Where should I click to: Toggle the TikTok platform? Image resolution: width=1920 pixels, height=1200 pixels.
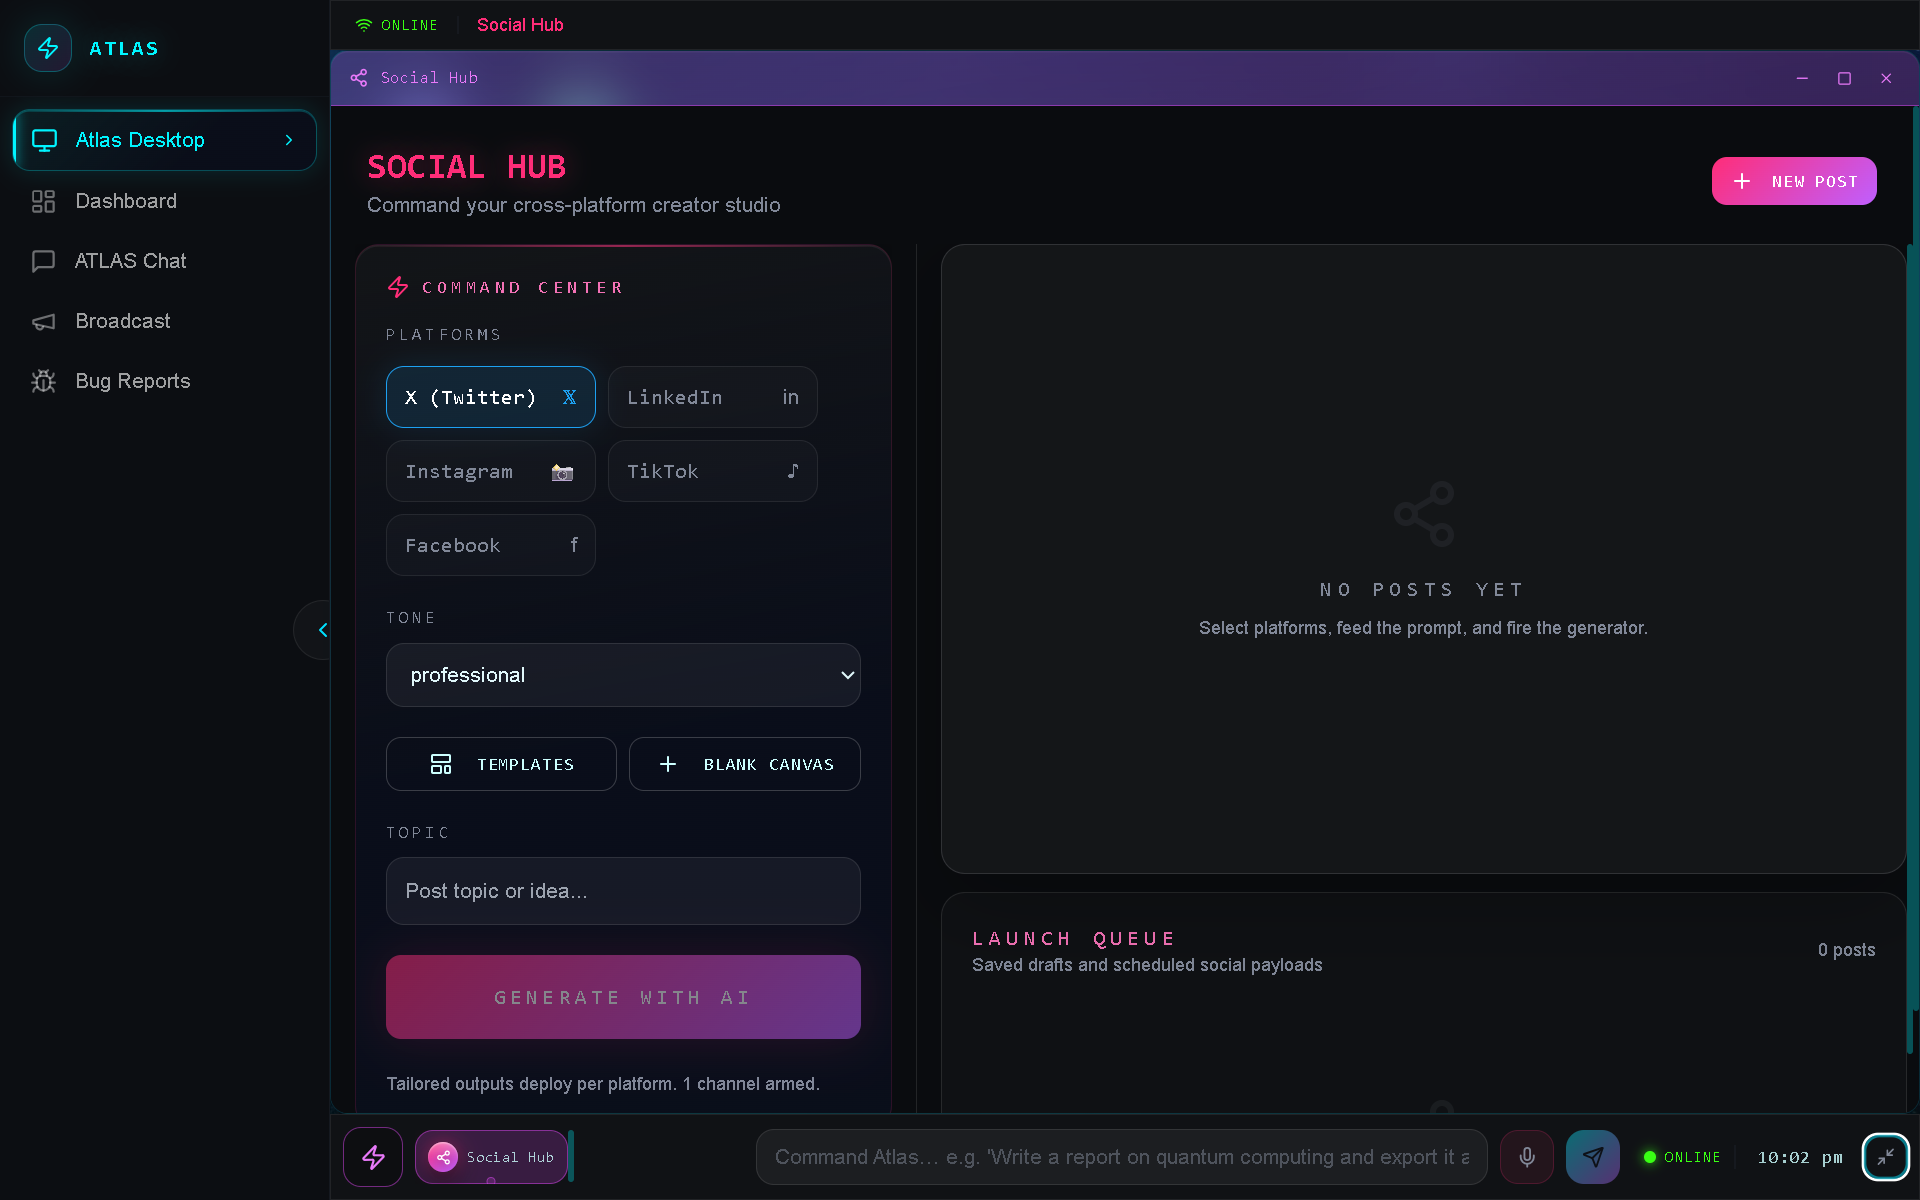tap(713, 471)
